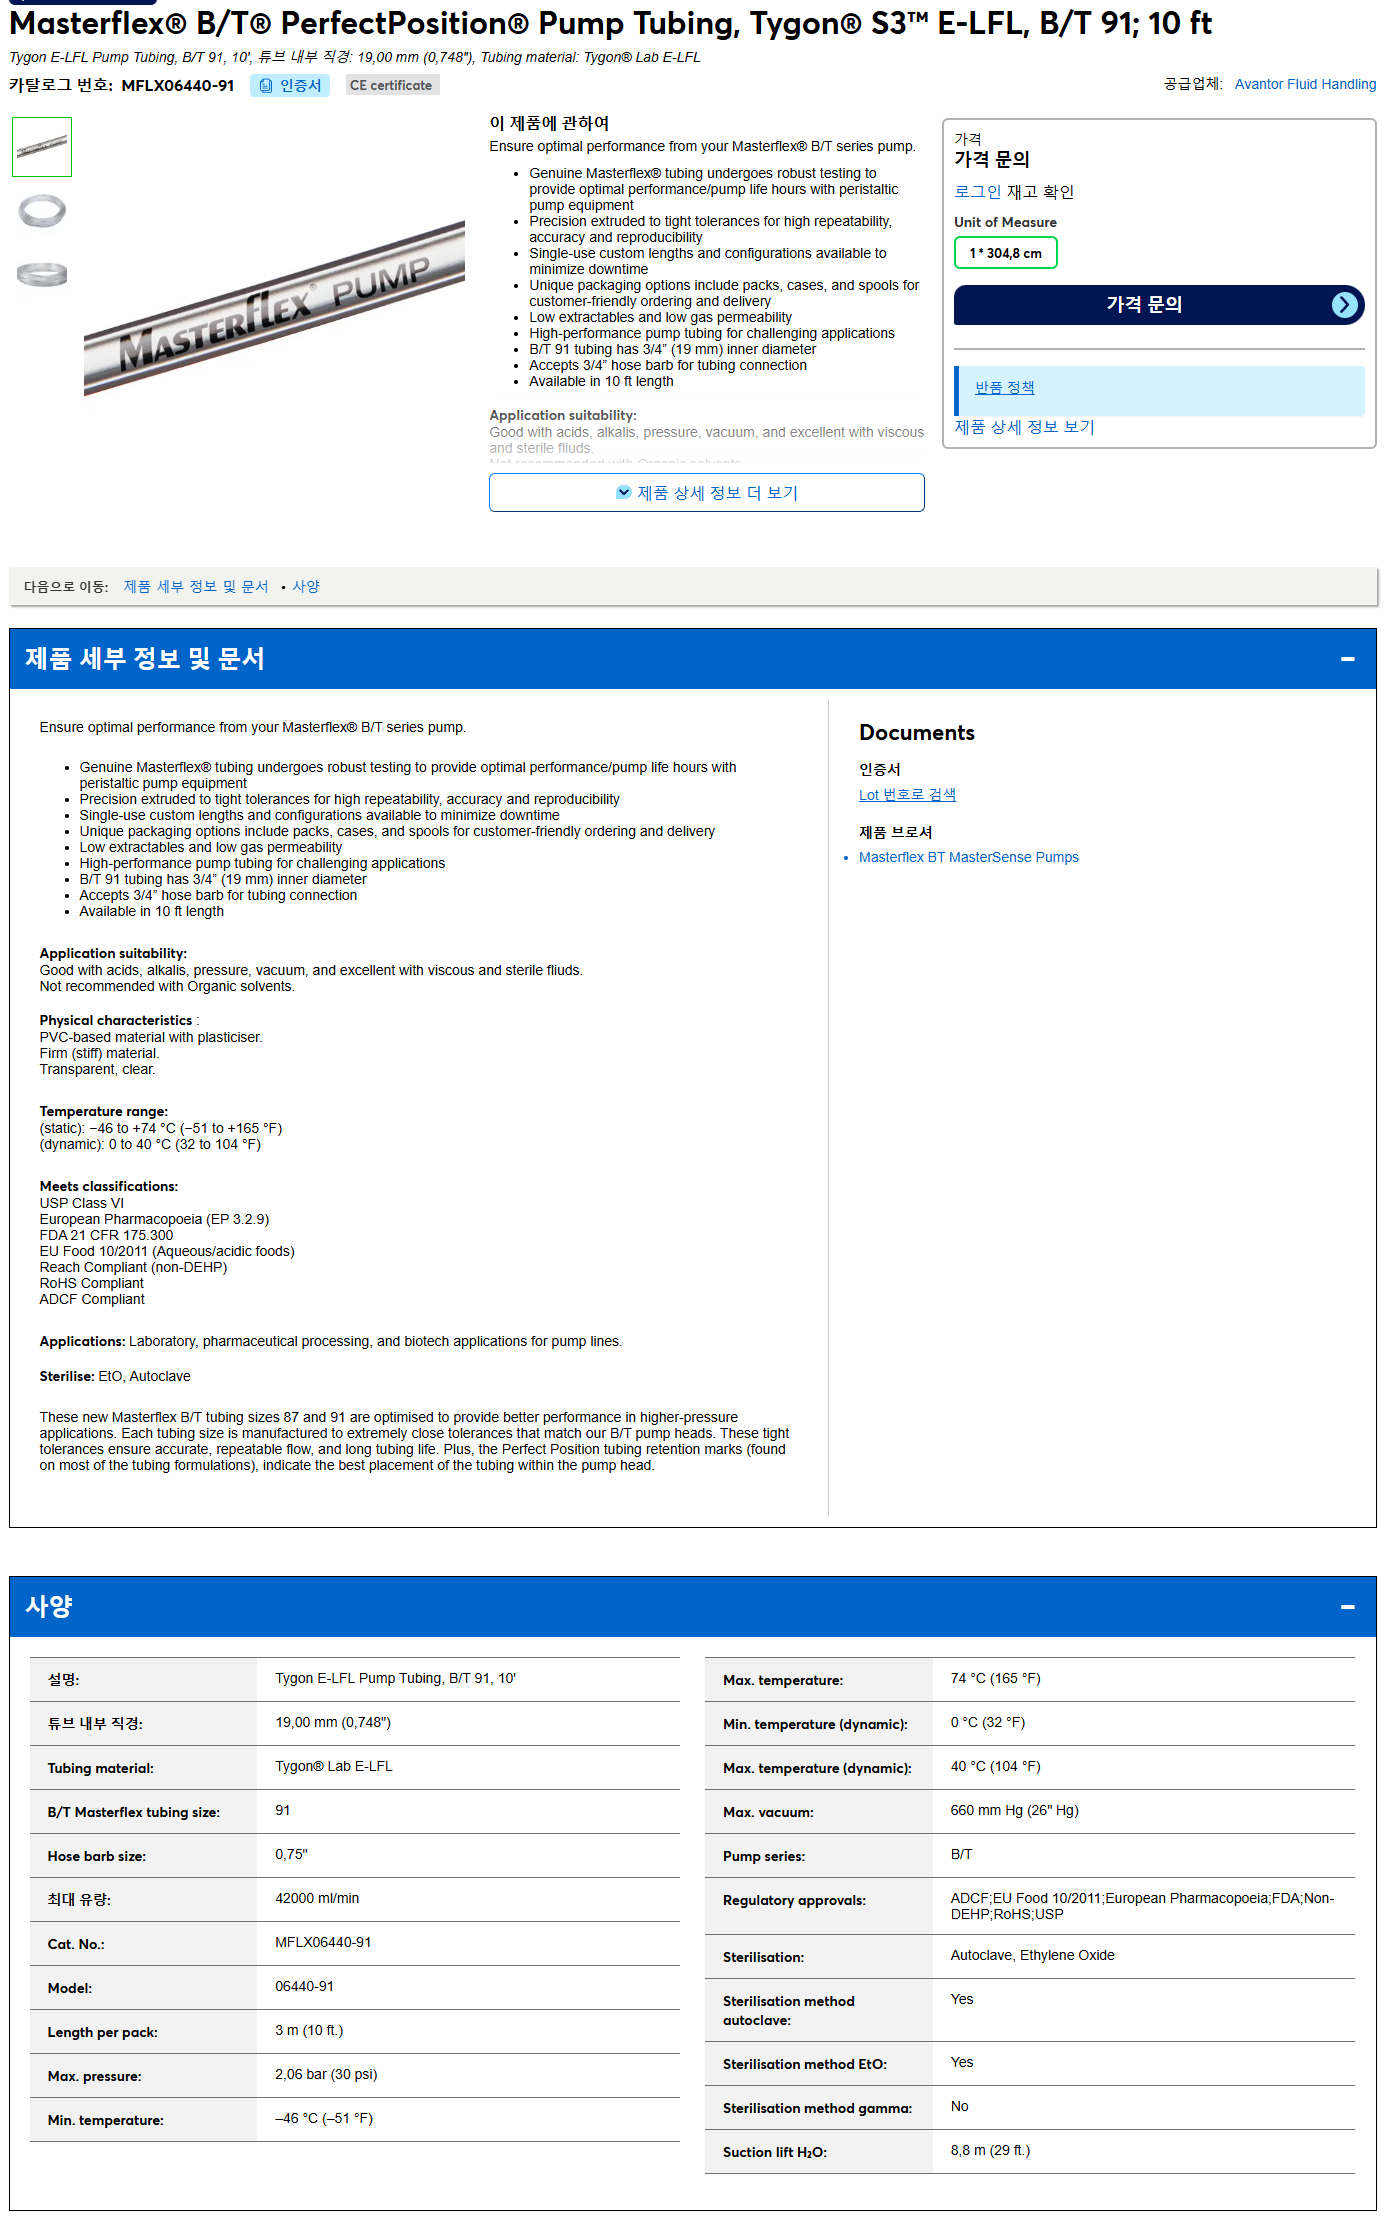Image resolution: width=1384 pixels, height=2231 pixels.
Task: Click the chevron icon beside 제품 상세 정보 더 보기
Action: coord(624,492)
